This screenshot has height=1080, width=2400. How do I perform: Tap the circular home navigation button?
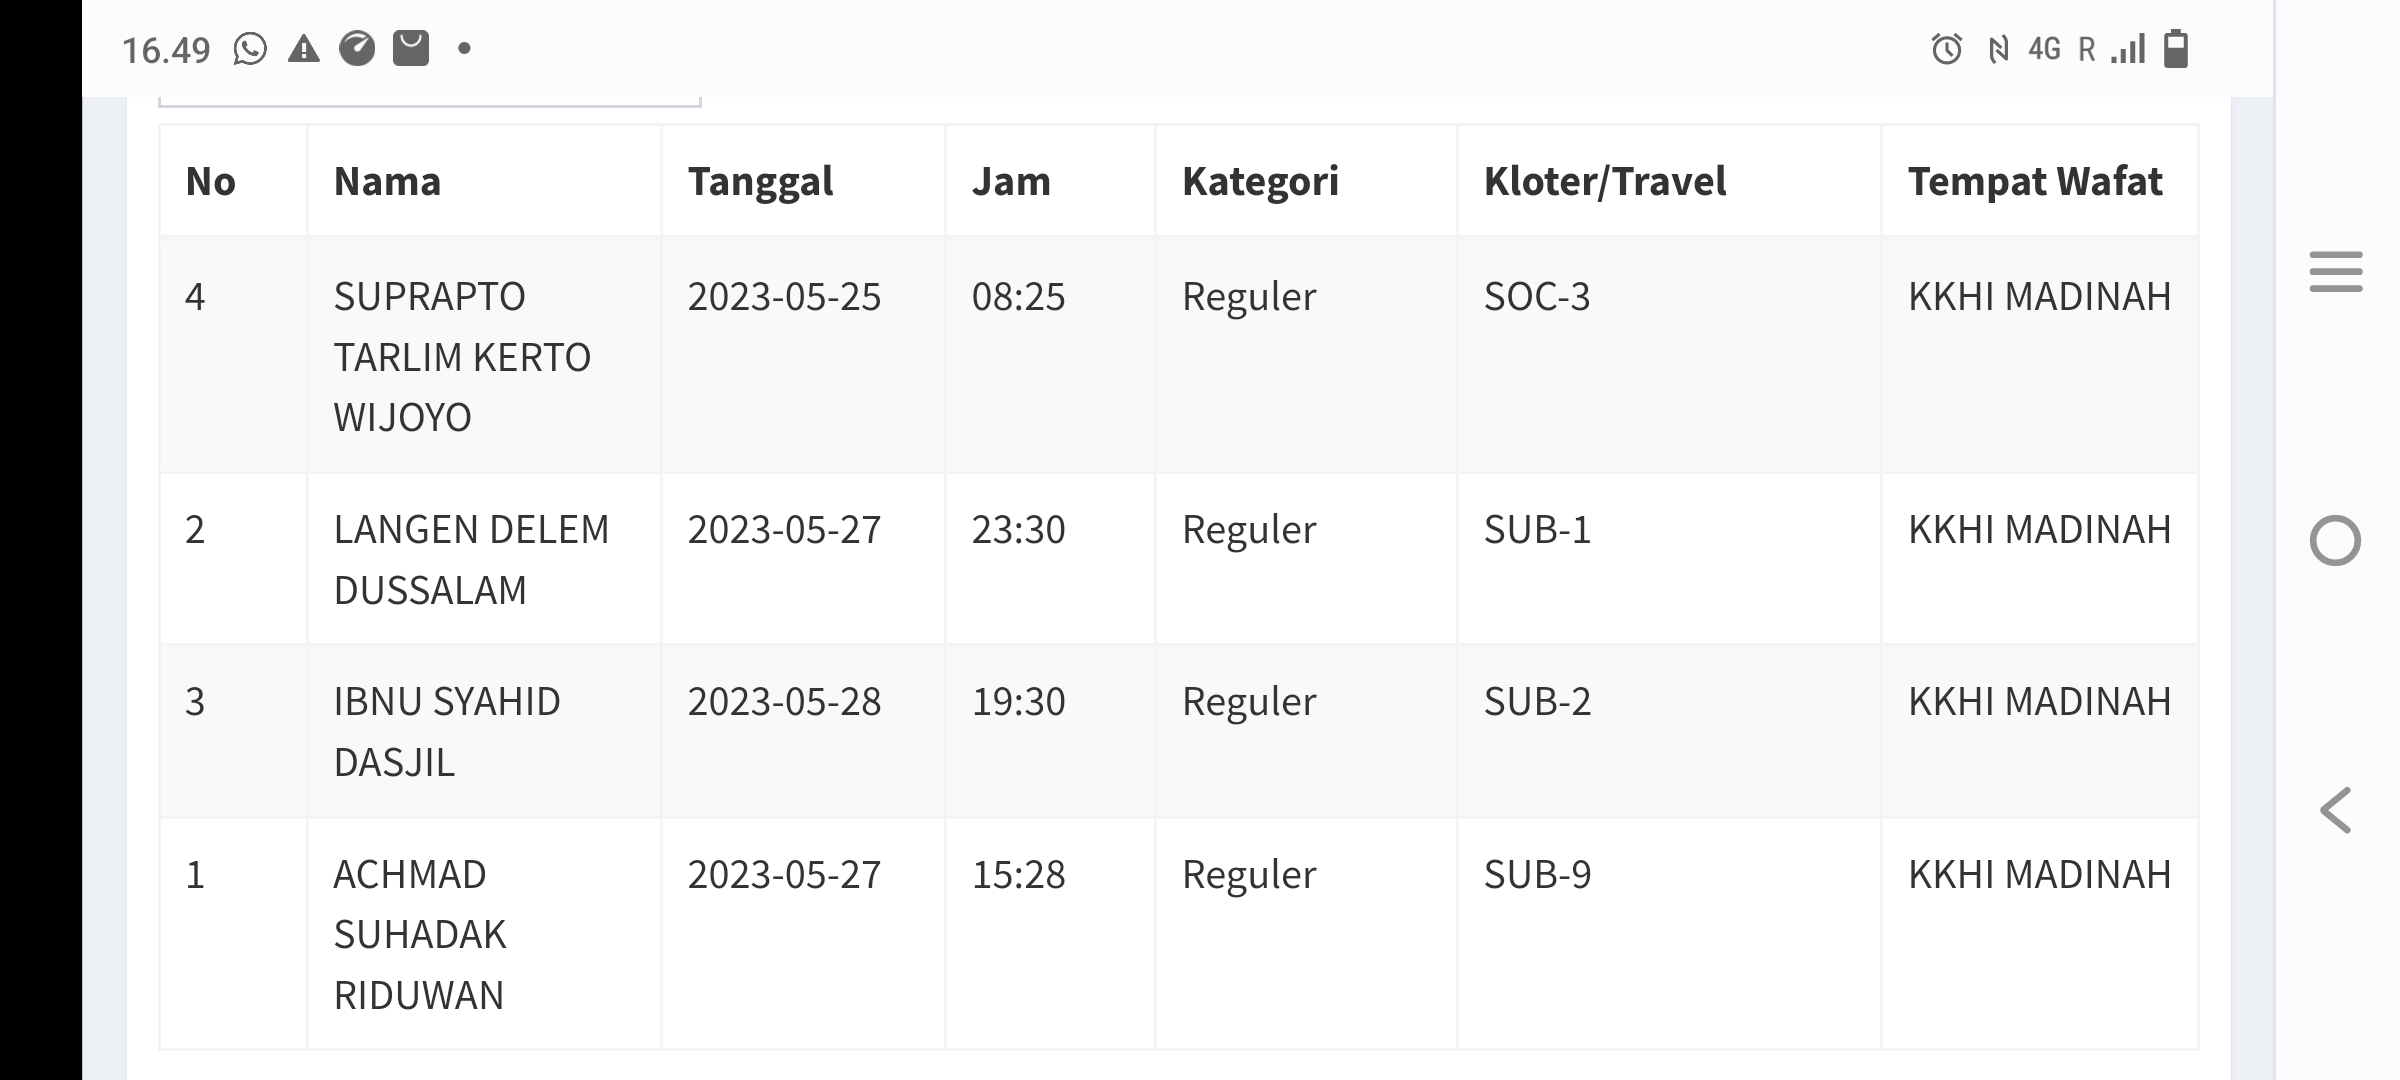2335,541
